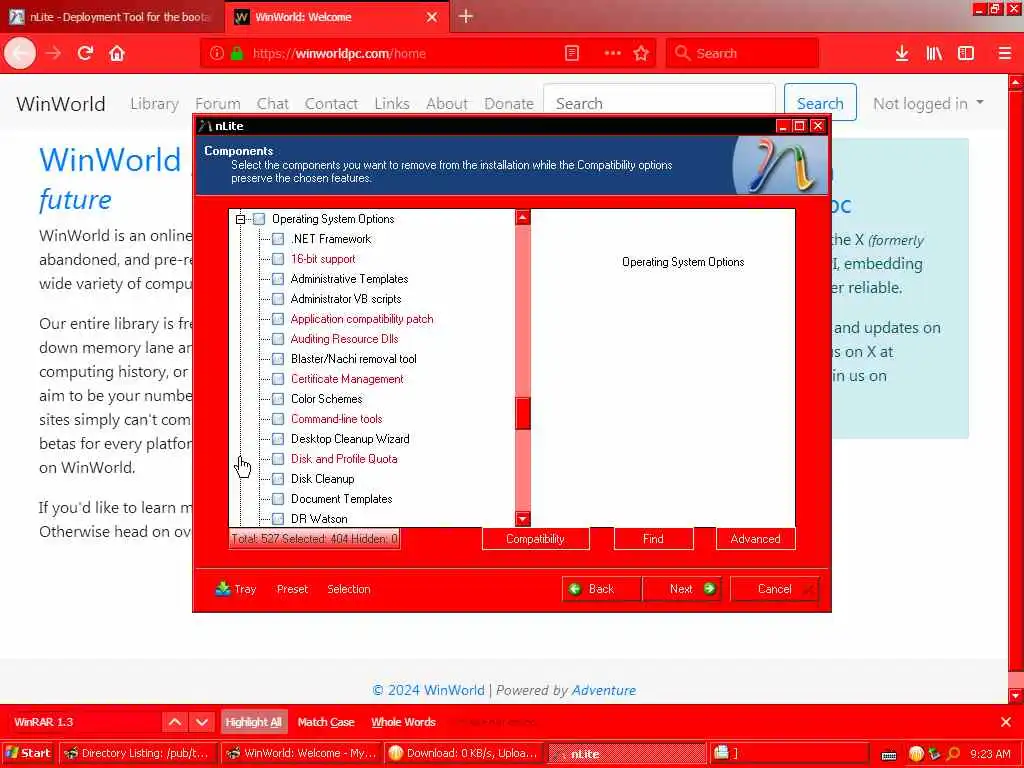Click Cancel in nLite wizard
This screenshot has width=1024, height=768.
(x=775, y=589)
